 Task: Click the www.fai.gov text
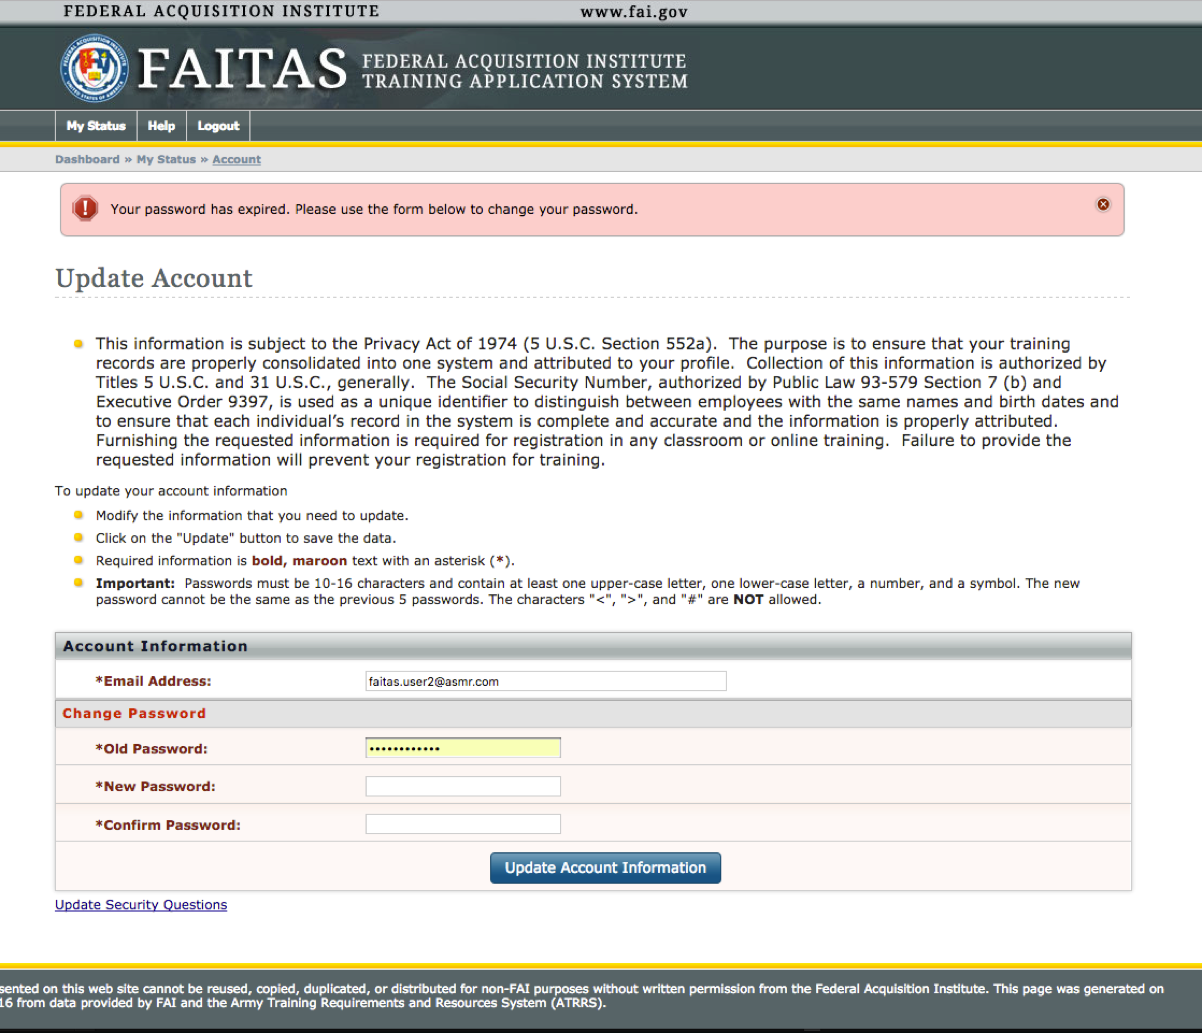point(634,12)
